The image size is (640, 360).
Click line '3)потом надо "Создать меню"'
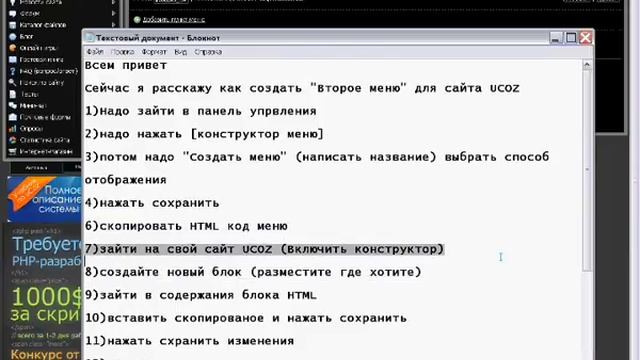(317, 157)
